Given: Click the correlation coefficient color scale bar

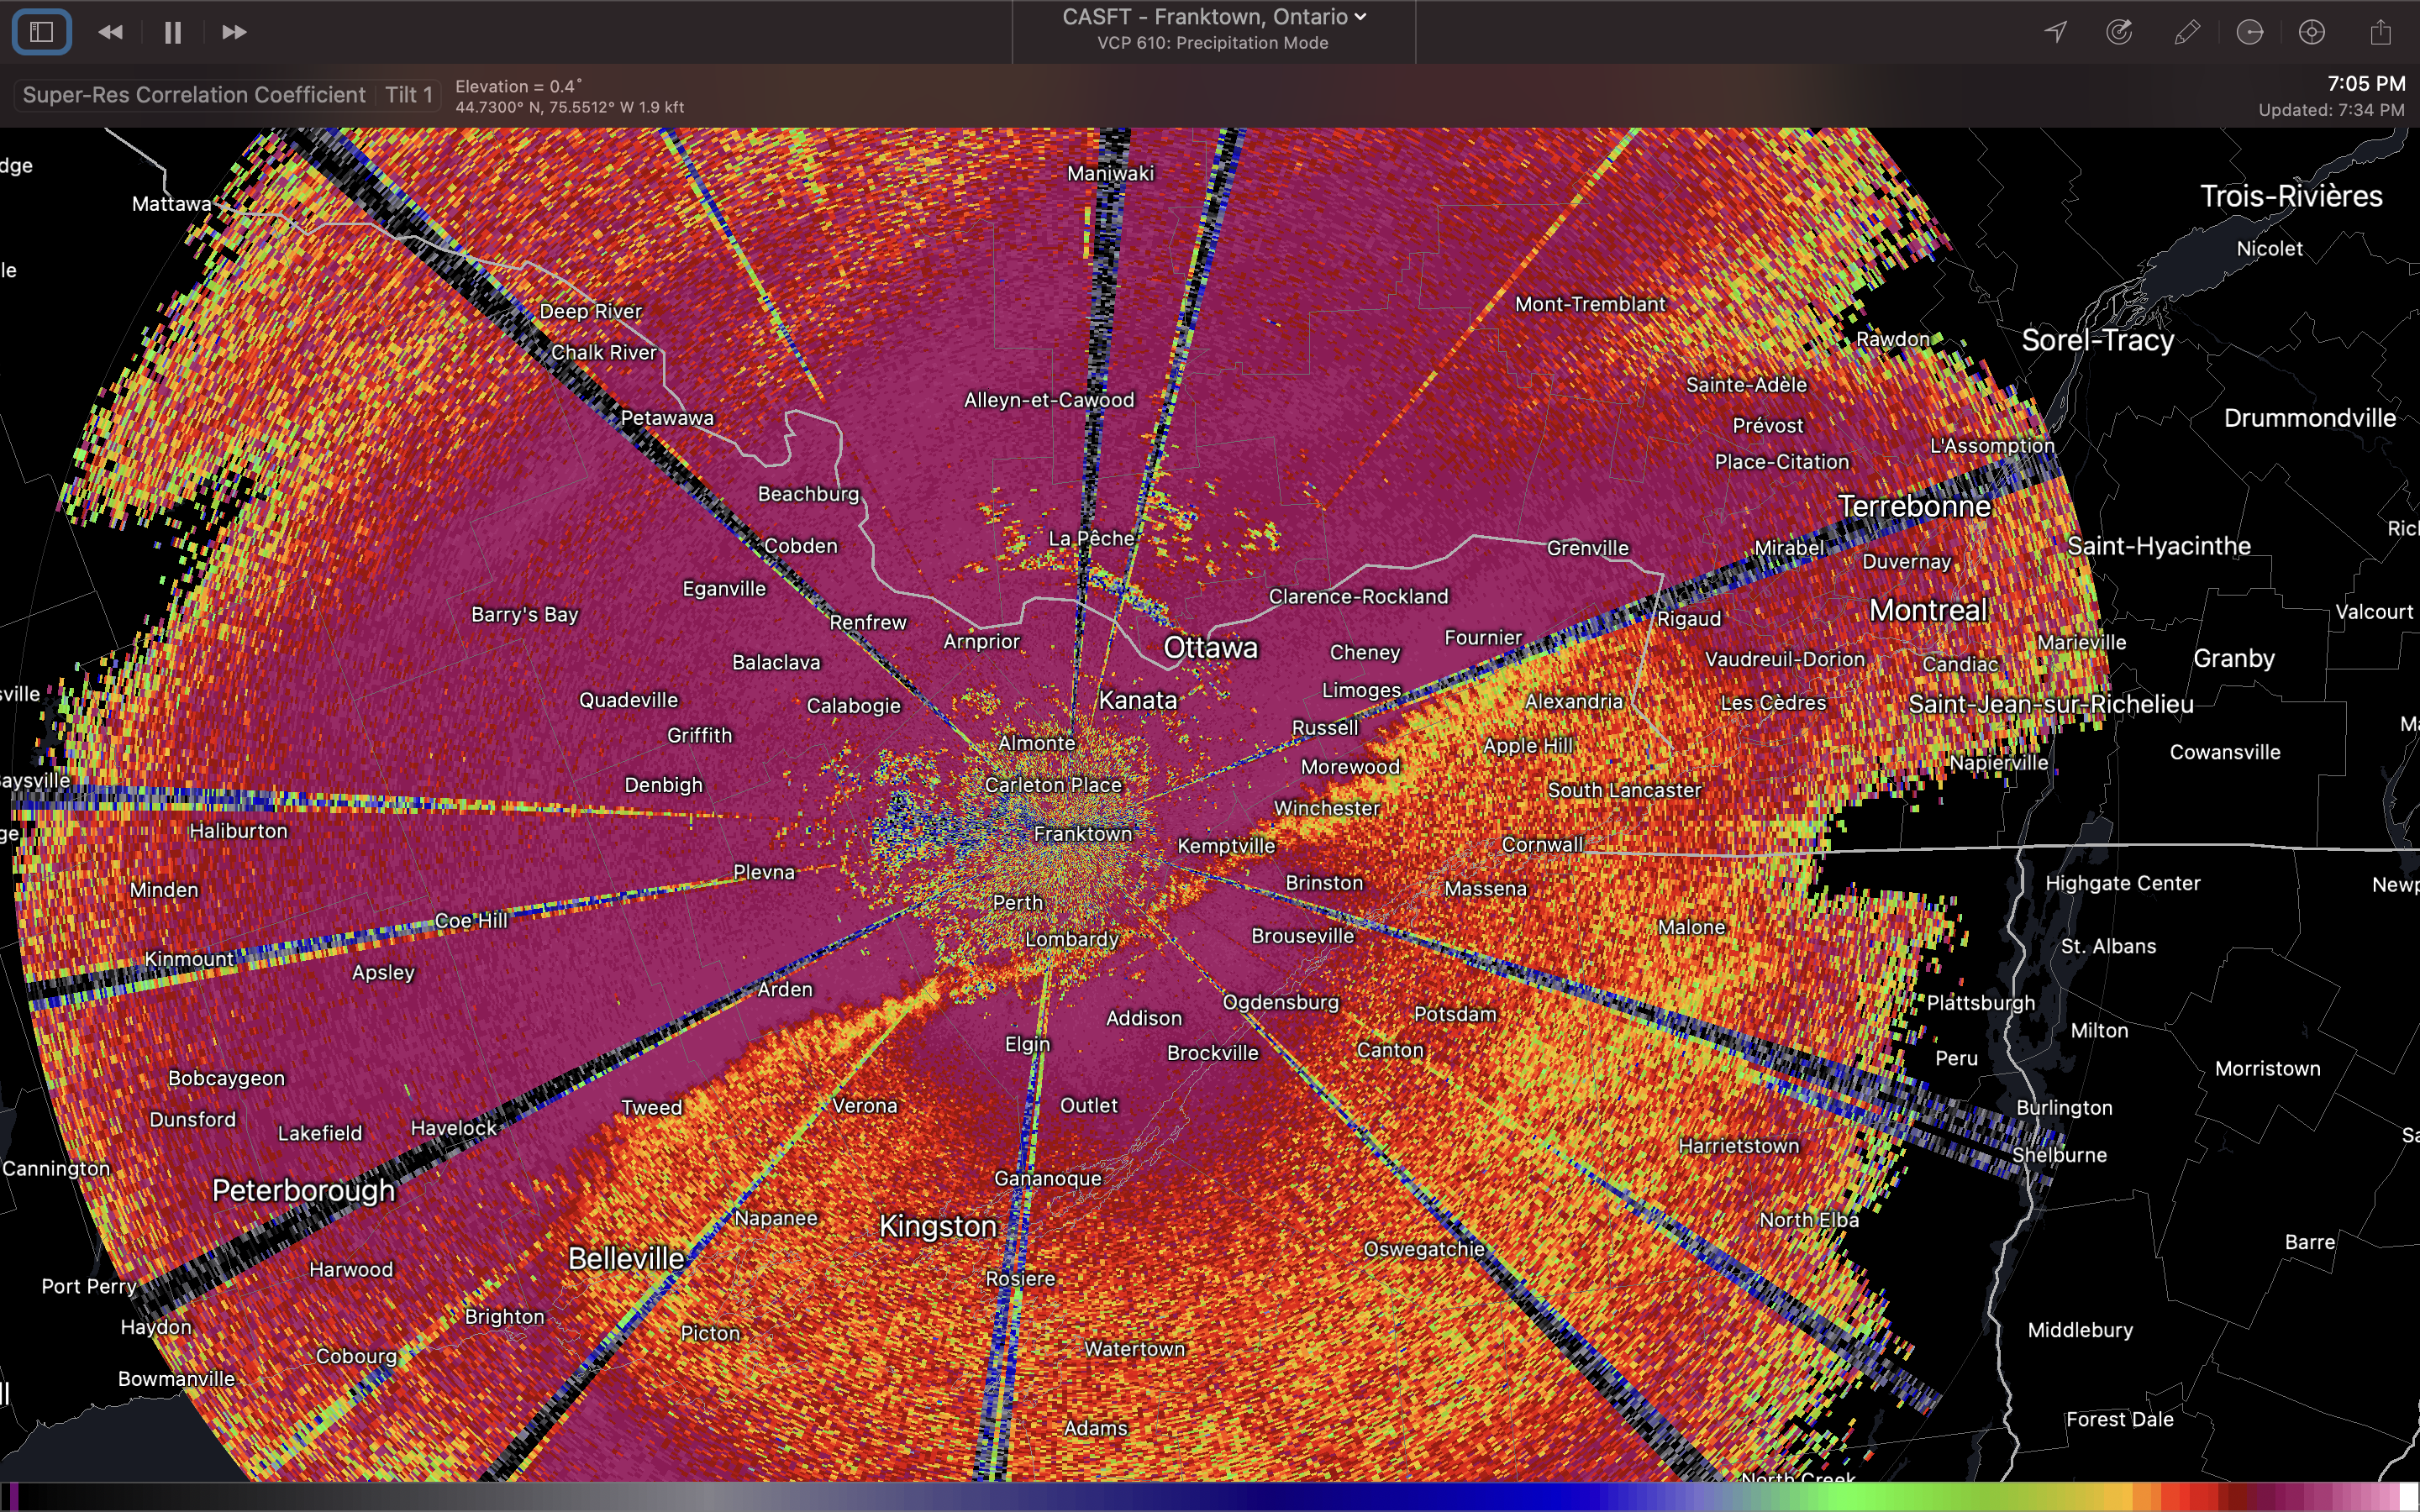Looking at the screenshot, I should click(x=1210, y=1497).
